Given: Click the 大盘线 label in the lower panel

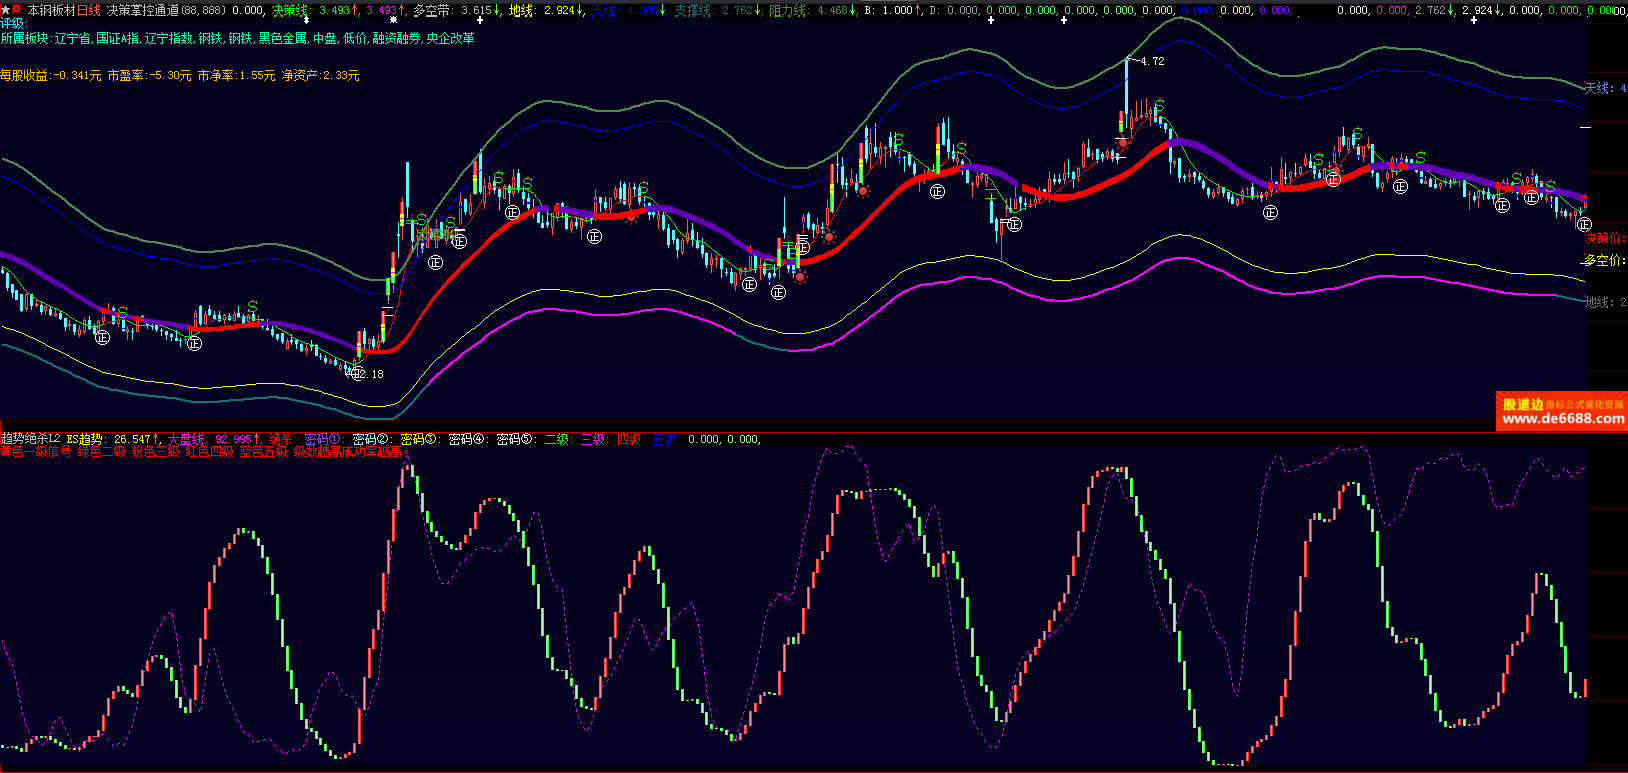Looking at the screenshot, I should coord(186,439).
